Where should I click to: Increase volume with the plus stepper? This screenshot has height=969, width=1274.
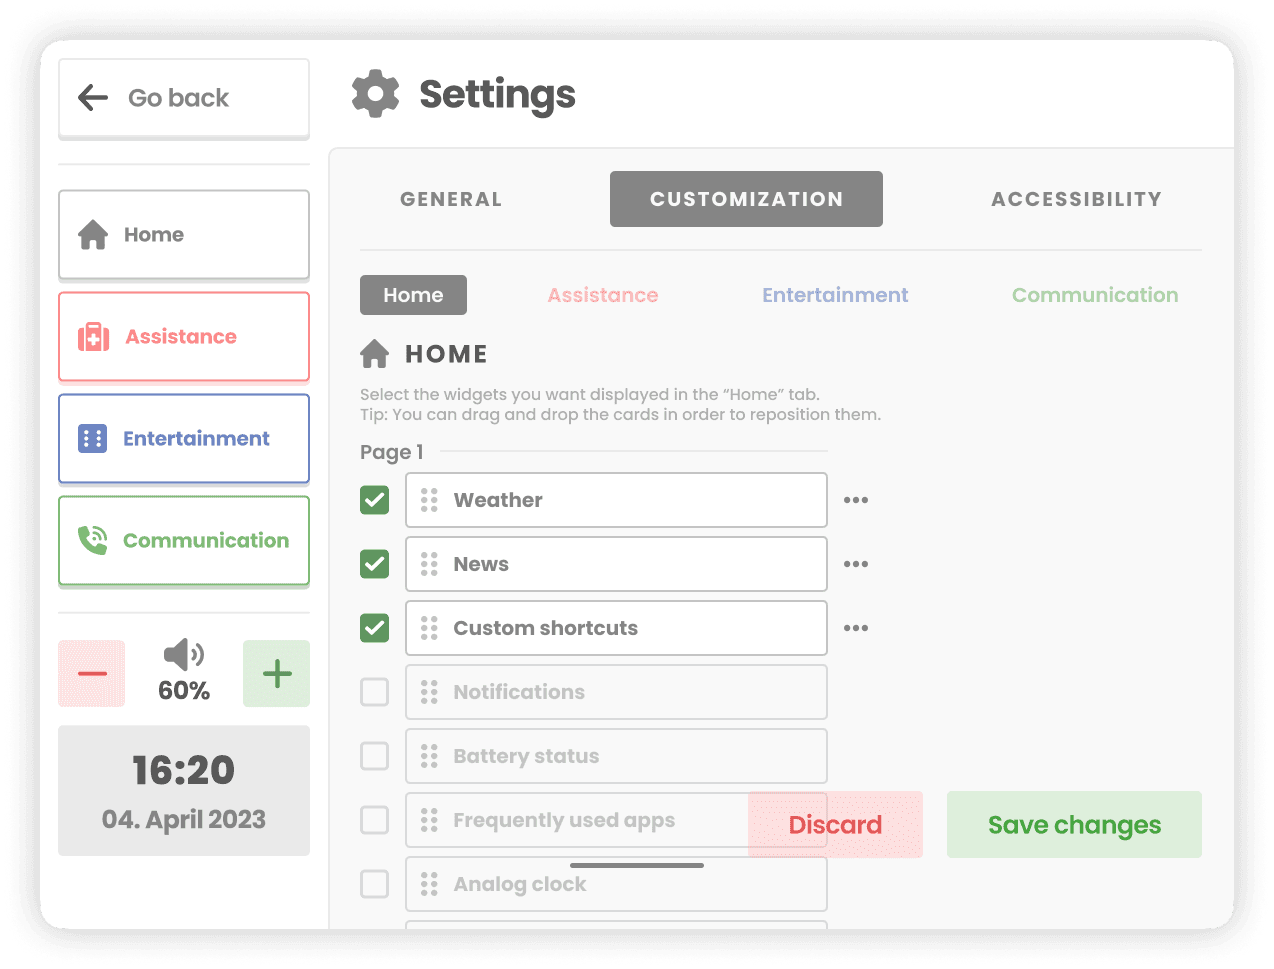[x=276, y=673]
